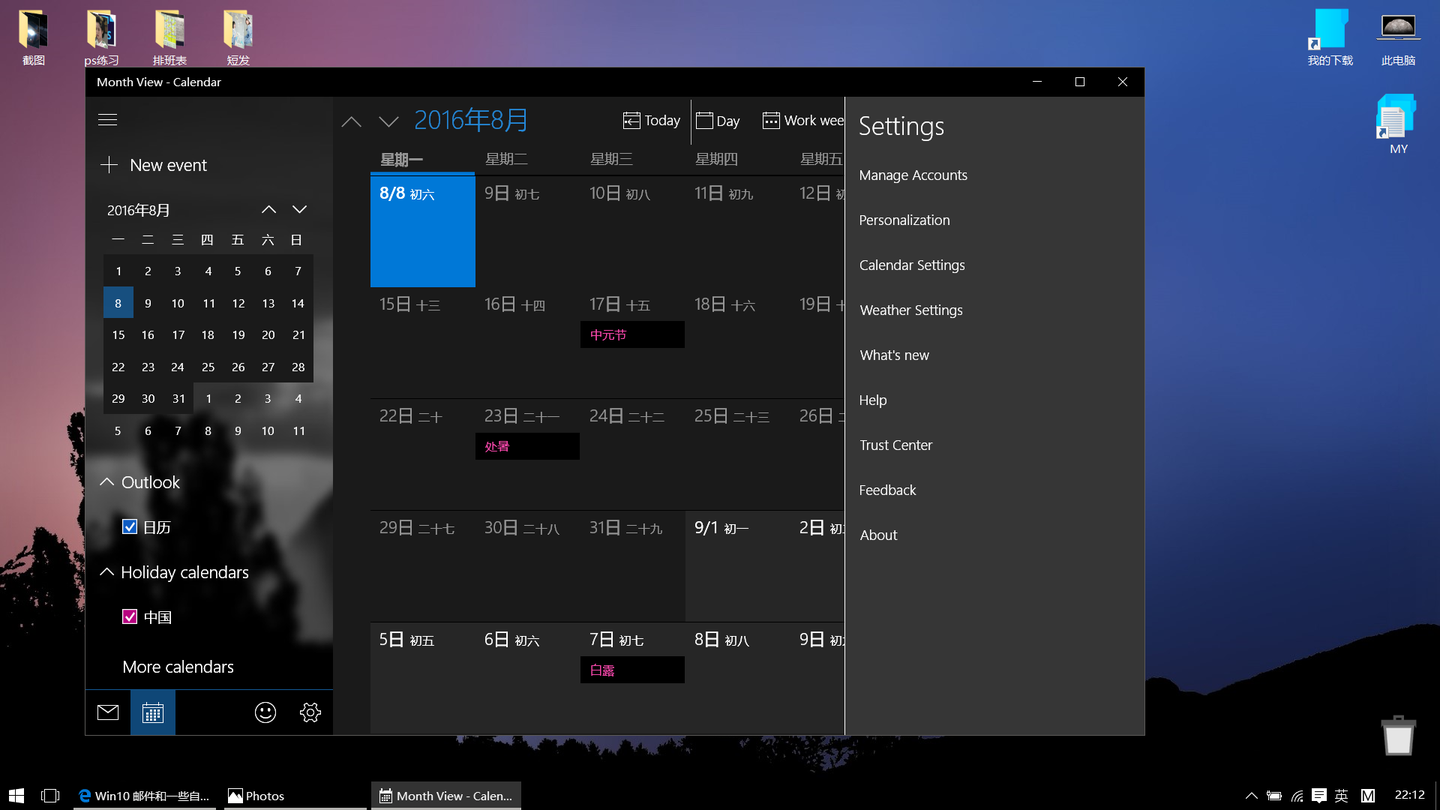Open Feedback in Settings panel
The image size is (1440, 810).
(x=887, y=490)
